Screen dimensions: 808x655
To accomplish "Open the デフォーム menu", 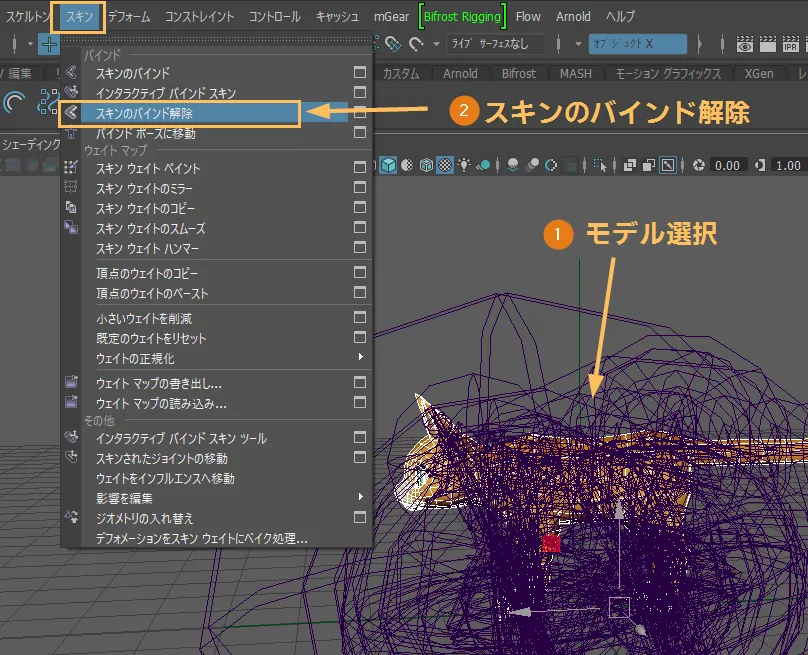I will point(129,17).
